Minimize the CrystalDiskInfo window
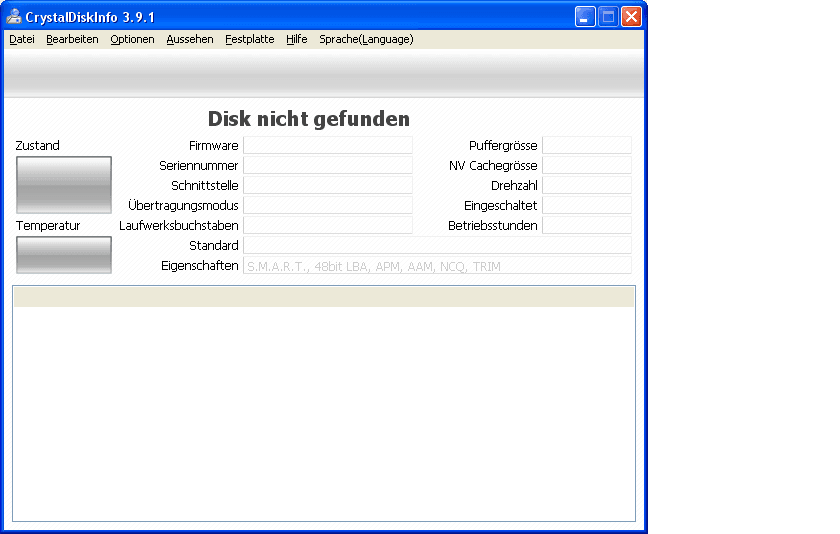This screenshot has width=840, height=534. [x=585, y=17]
